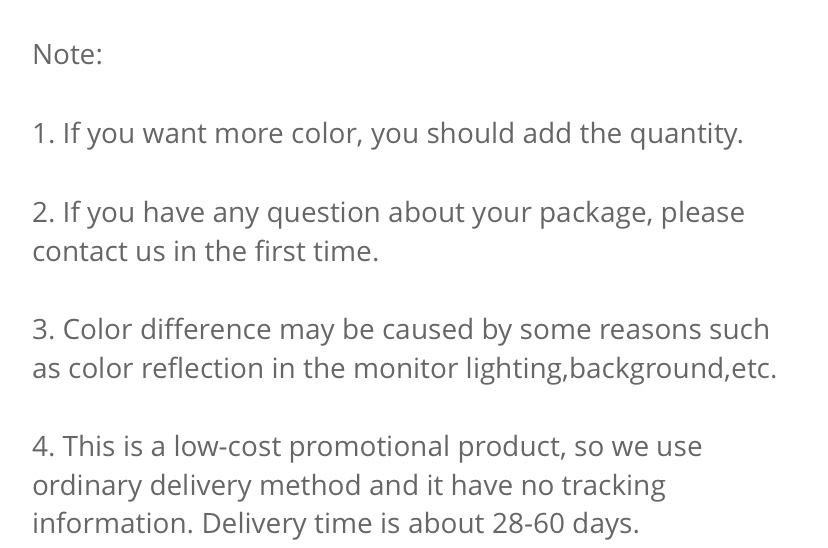Viewport: 828px width, 548px height.
Task: Click 'Color difference' in note 3
Action: [167, 329]
